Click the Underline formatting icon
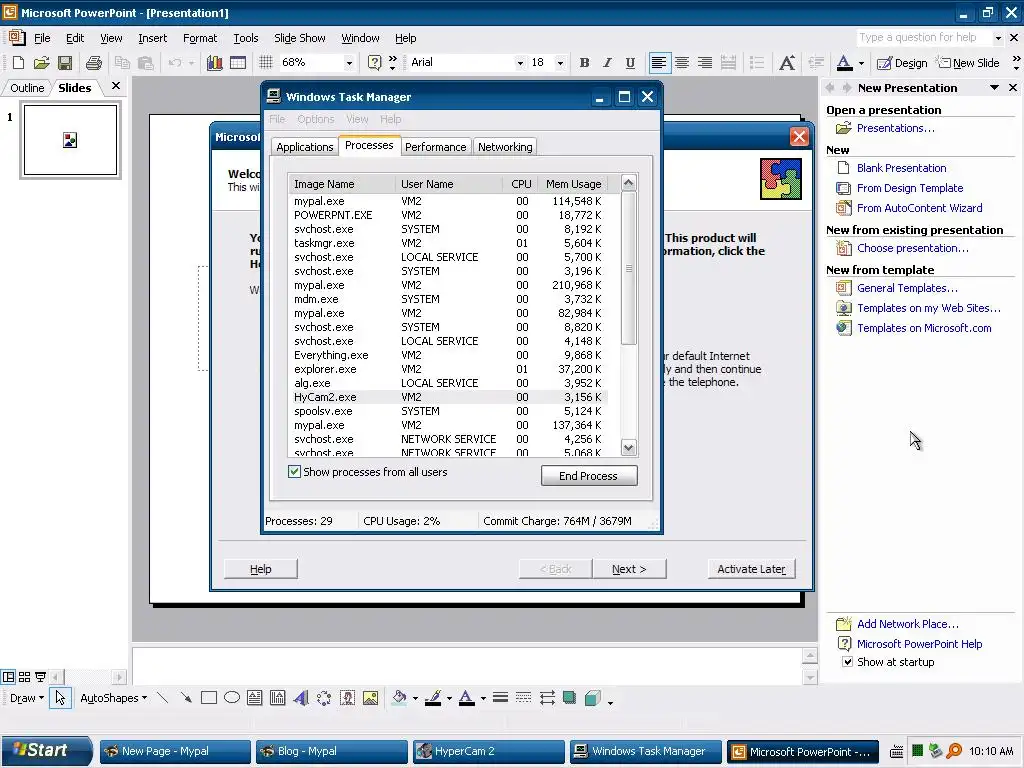This screenshot has height=768, width=1024. [630, 63]
